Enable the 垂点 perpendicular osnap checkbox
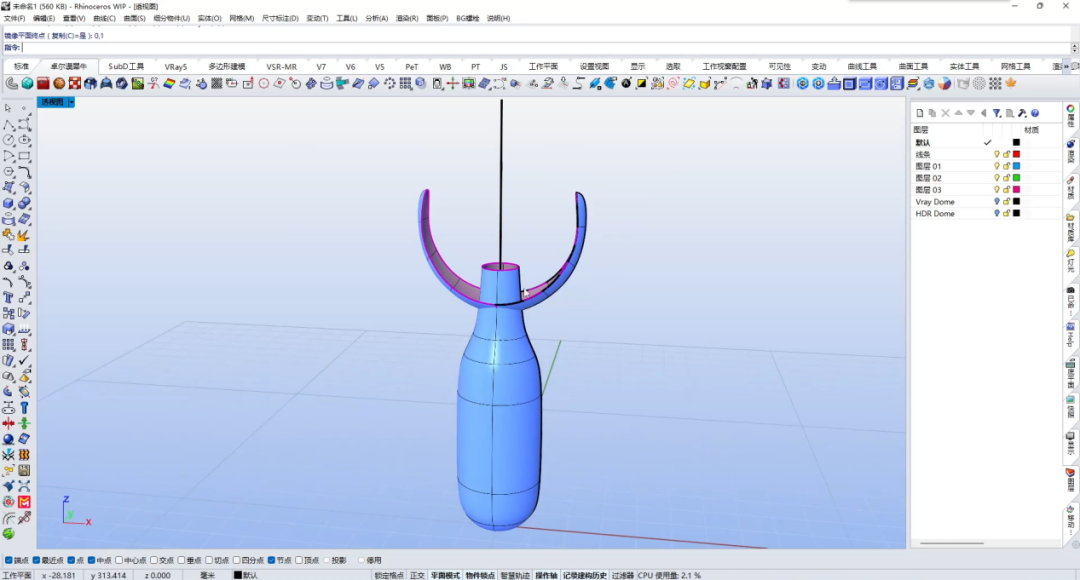The height and width of the screenshot is (580, 1080). [181, 560]
